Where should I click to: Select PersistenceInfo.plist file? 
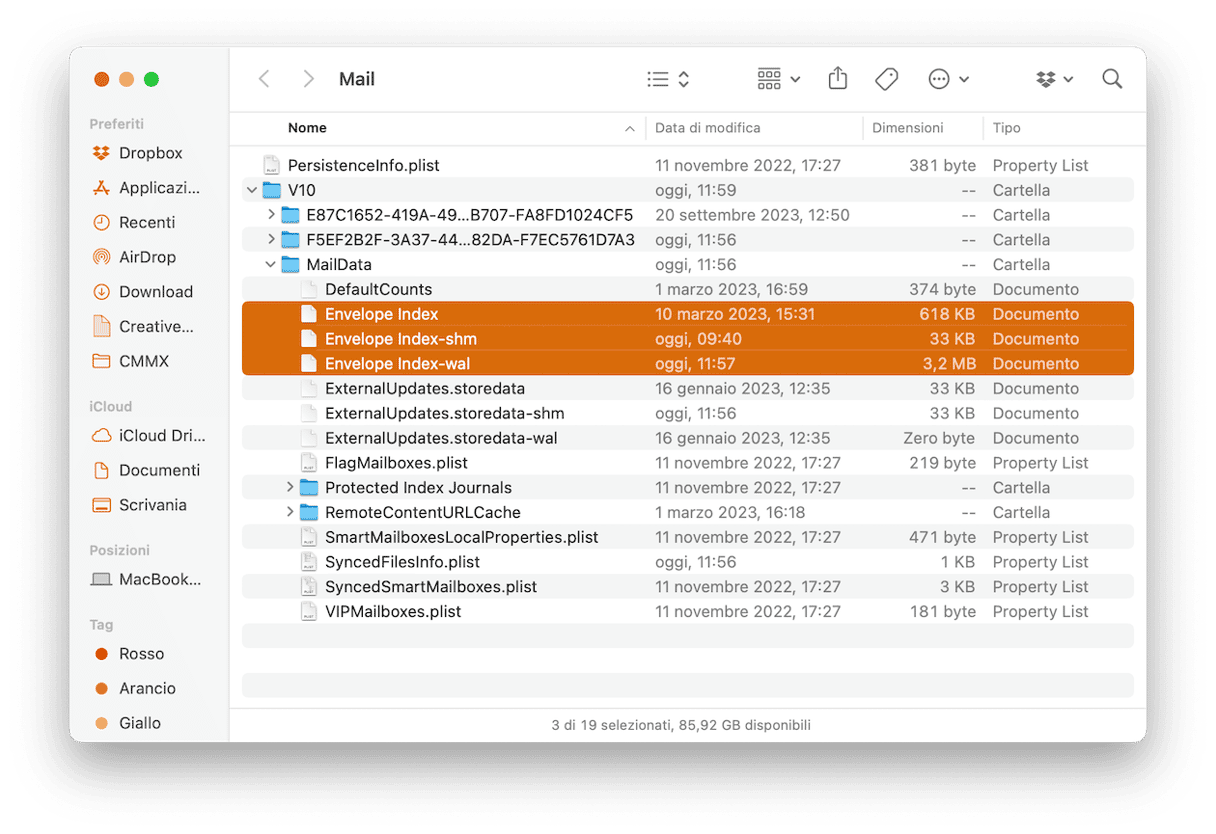coord(688,165)
